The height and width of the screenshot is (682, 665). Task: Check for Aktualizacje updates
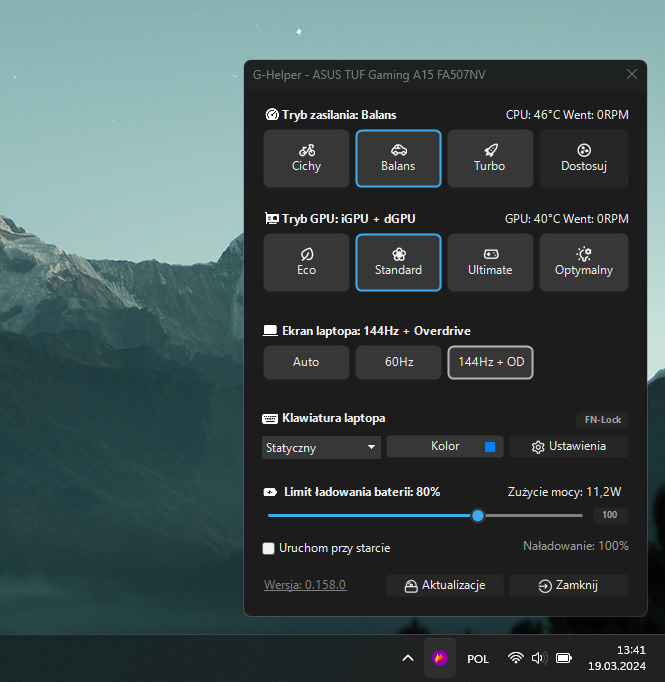coord(444,585)
